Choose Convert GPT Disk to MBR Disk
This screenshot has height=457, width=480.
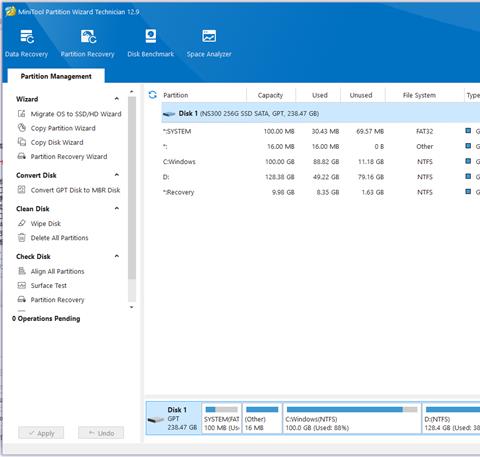point(75,190)
